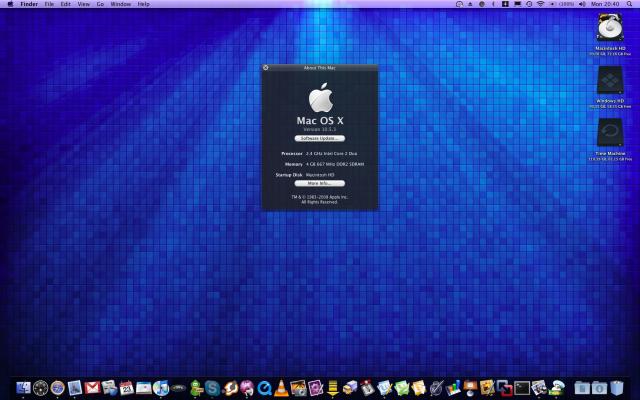Click the eject menu bar icon
Viewport: 640px width, 400px height.
[470, 4]
